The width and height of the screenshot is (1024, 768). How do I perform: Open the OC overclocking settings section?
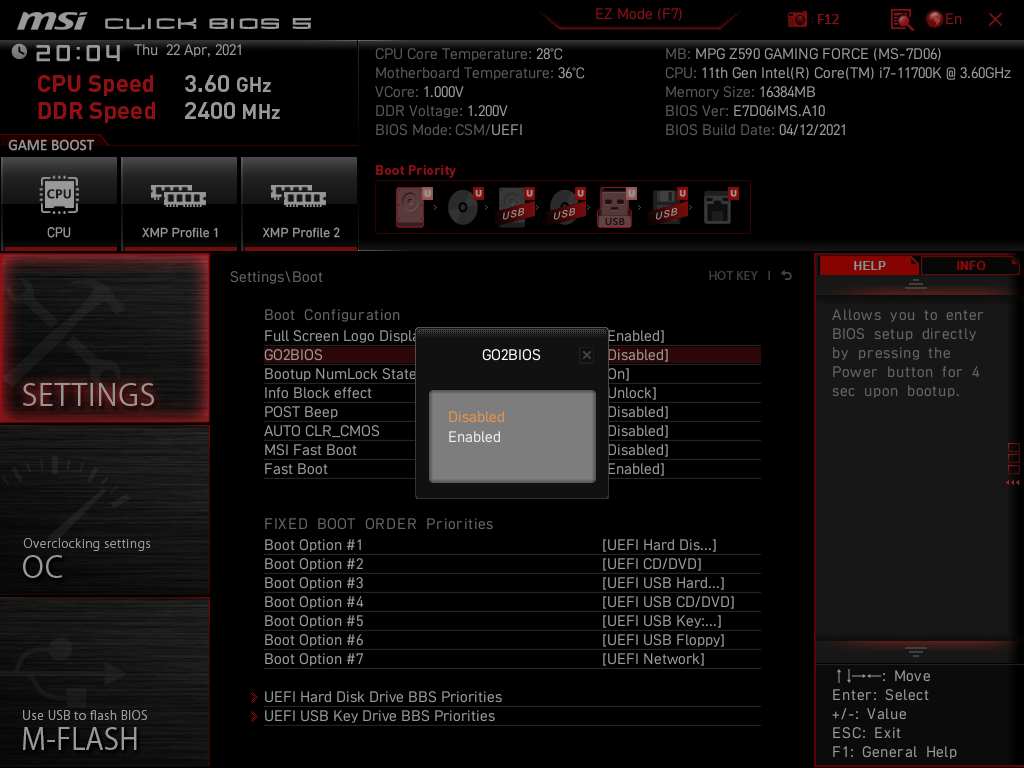point(104,511)
